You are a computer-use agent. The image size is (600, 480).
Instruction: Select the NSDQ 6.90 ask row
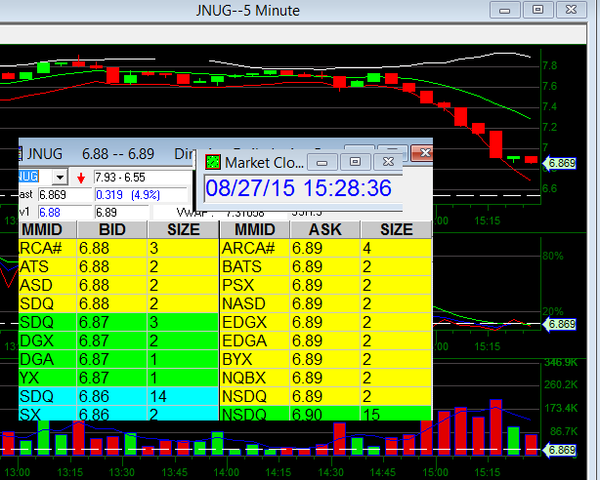tap(325, 412)
